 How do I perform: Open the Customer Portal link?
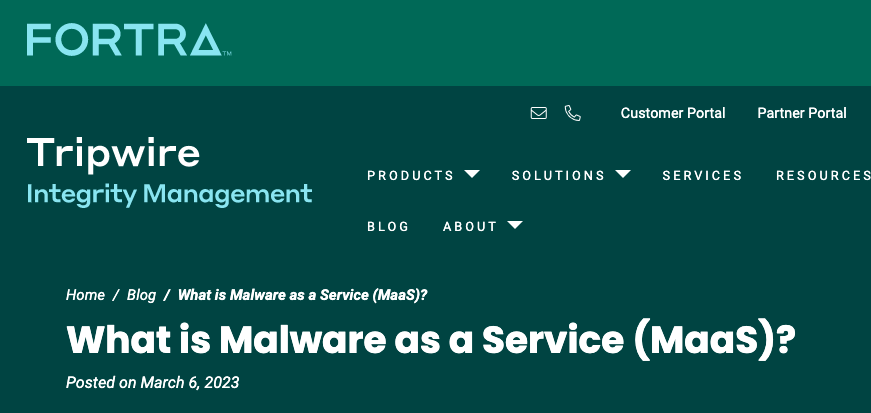(673, 113)
